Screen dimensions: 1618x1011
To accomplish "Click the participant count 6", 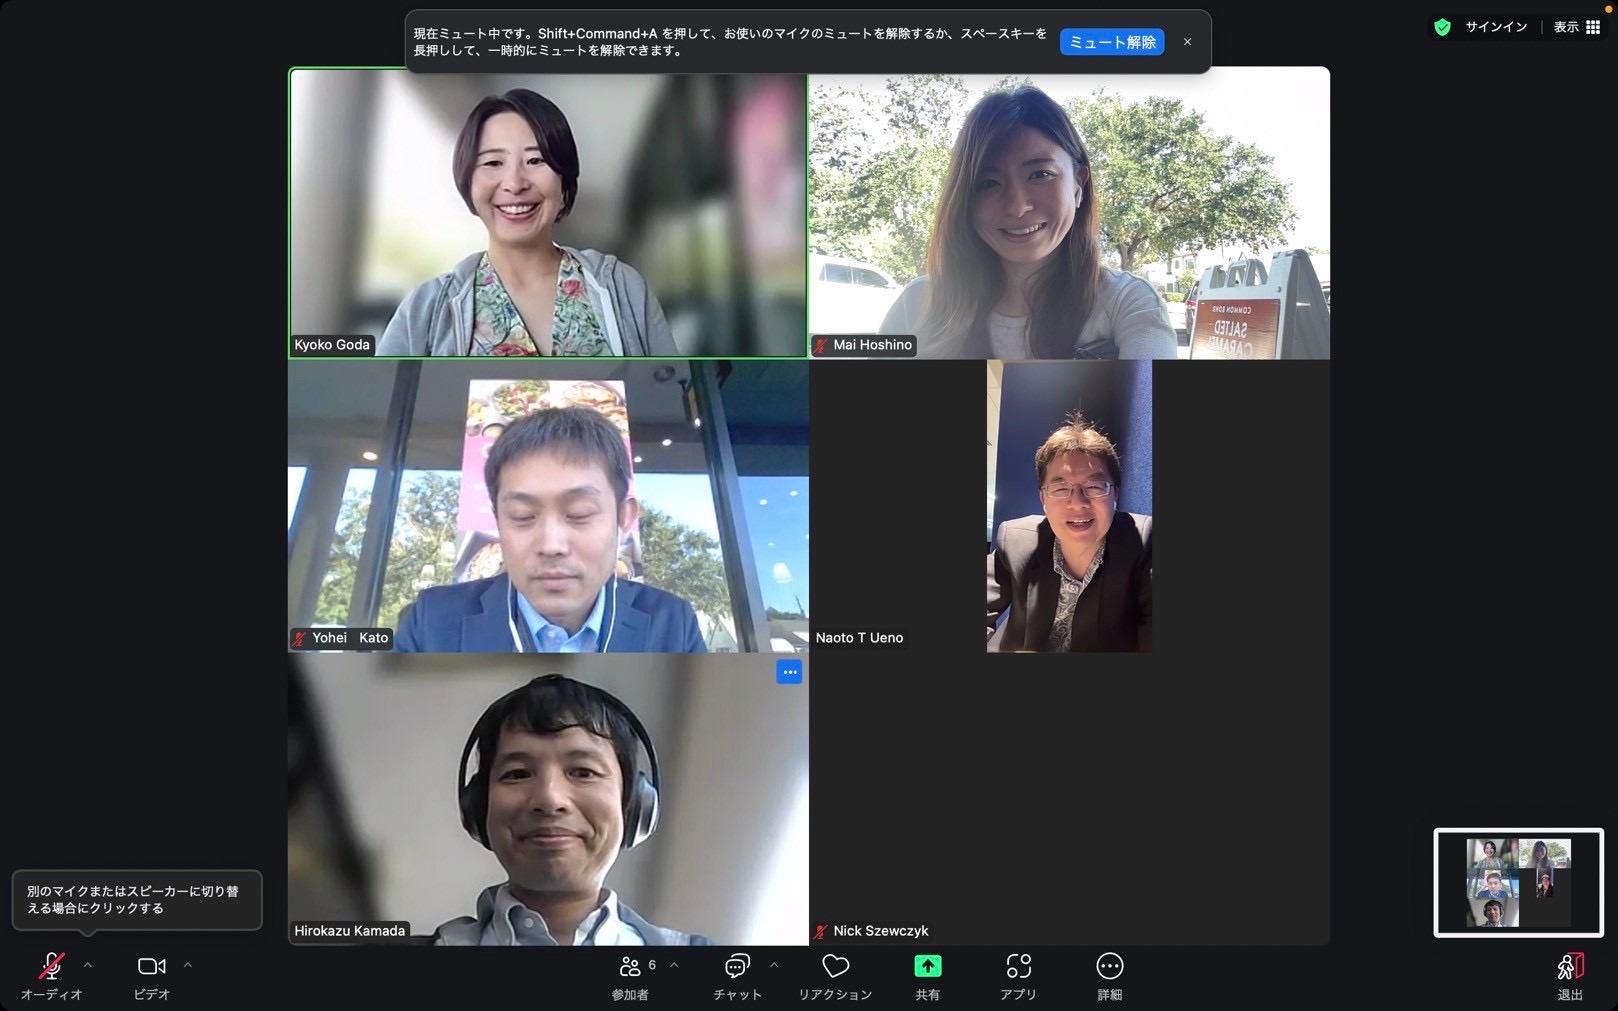I will point(652,965).
